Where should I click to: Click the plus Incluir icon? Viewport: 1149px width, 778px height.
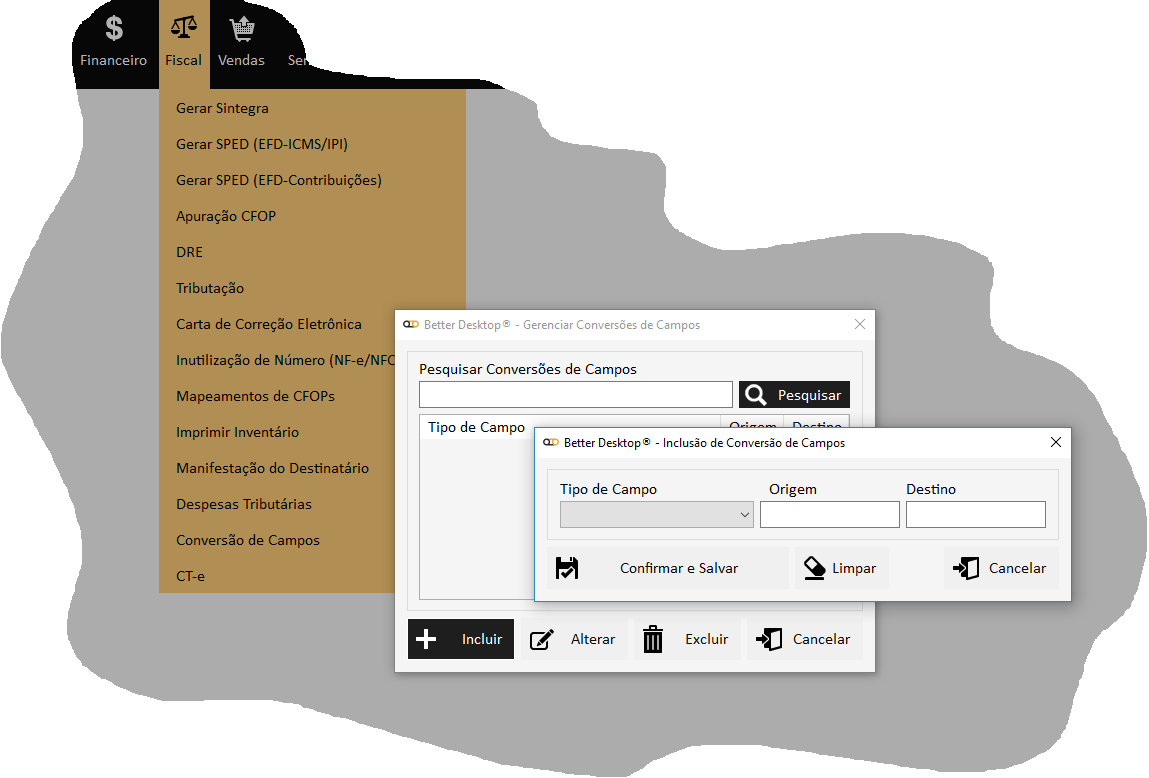tap(426, 639)
